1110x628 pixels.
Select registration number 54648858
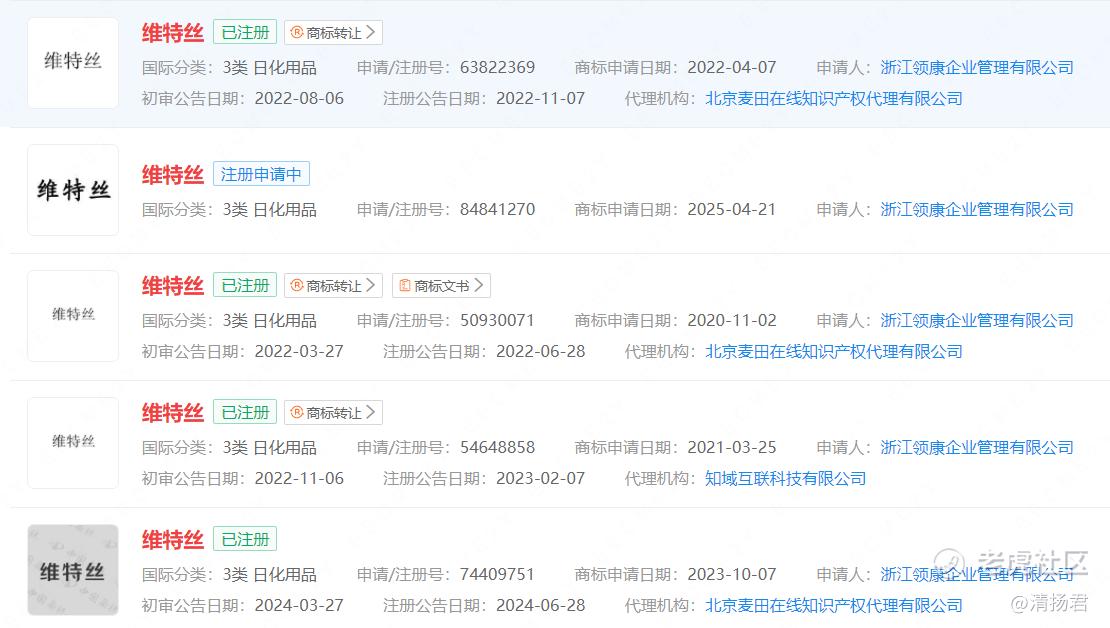point(498,447)
